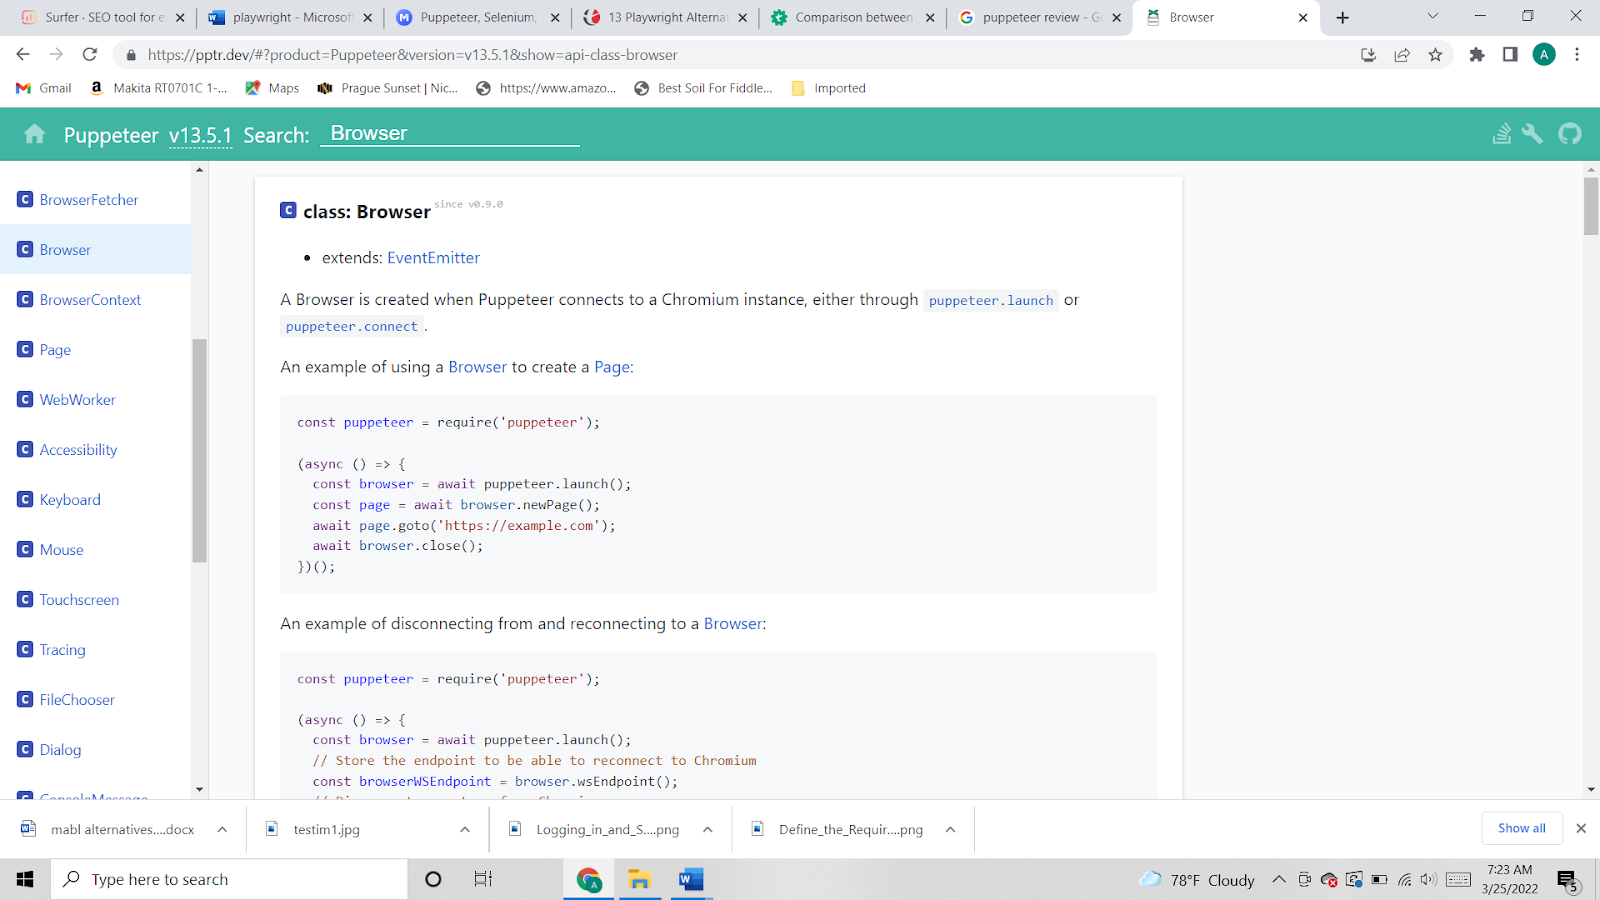
Task: Click the volume icon in system tray
Action: point(1428,880)
